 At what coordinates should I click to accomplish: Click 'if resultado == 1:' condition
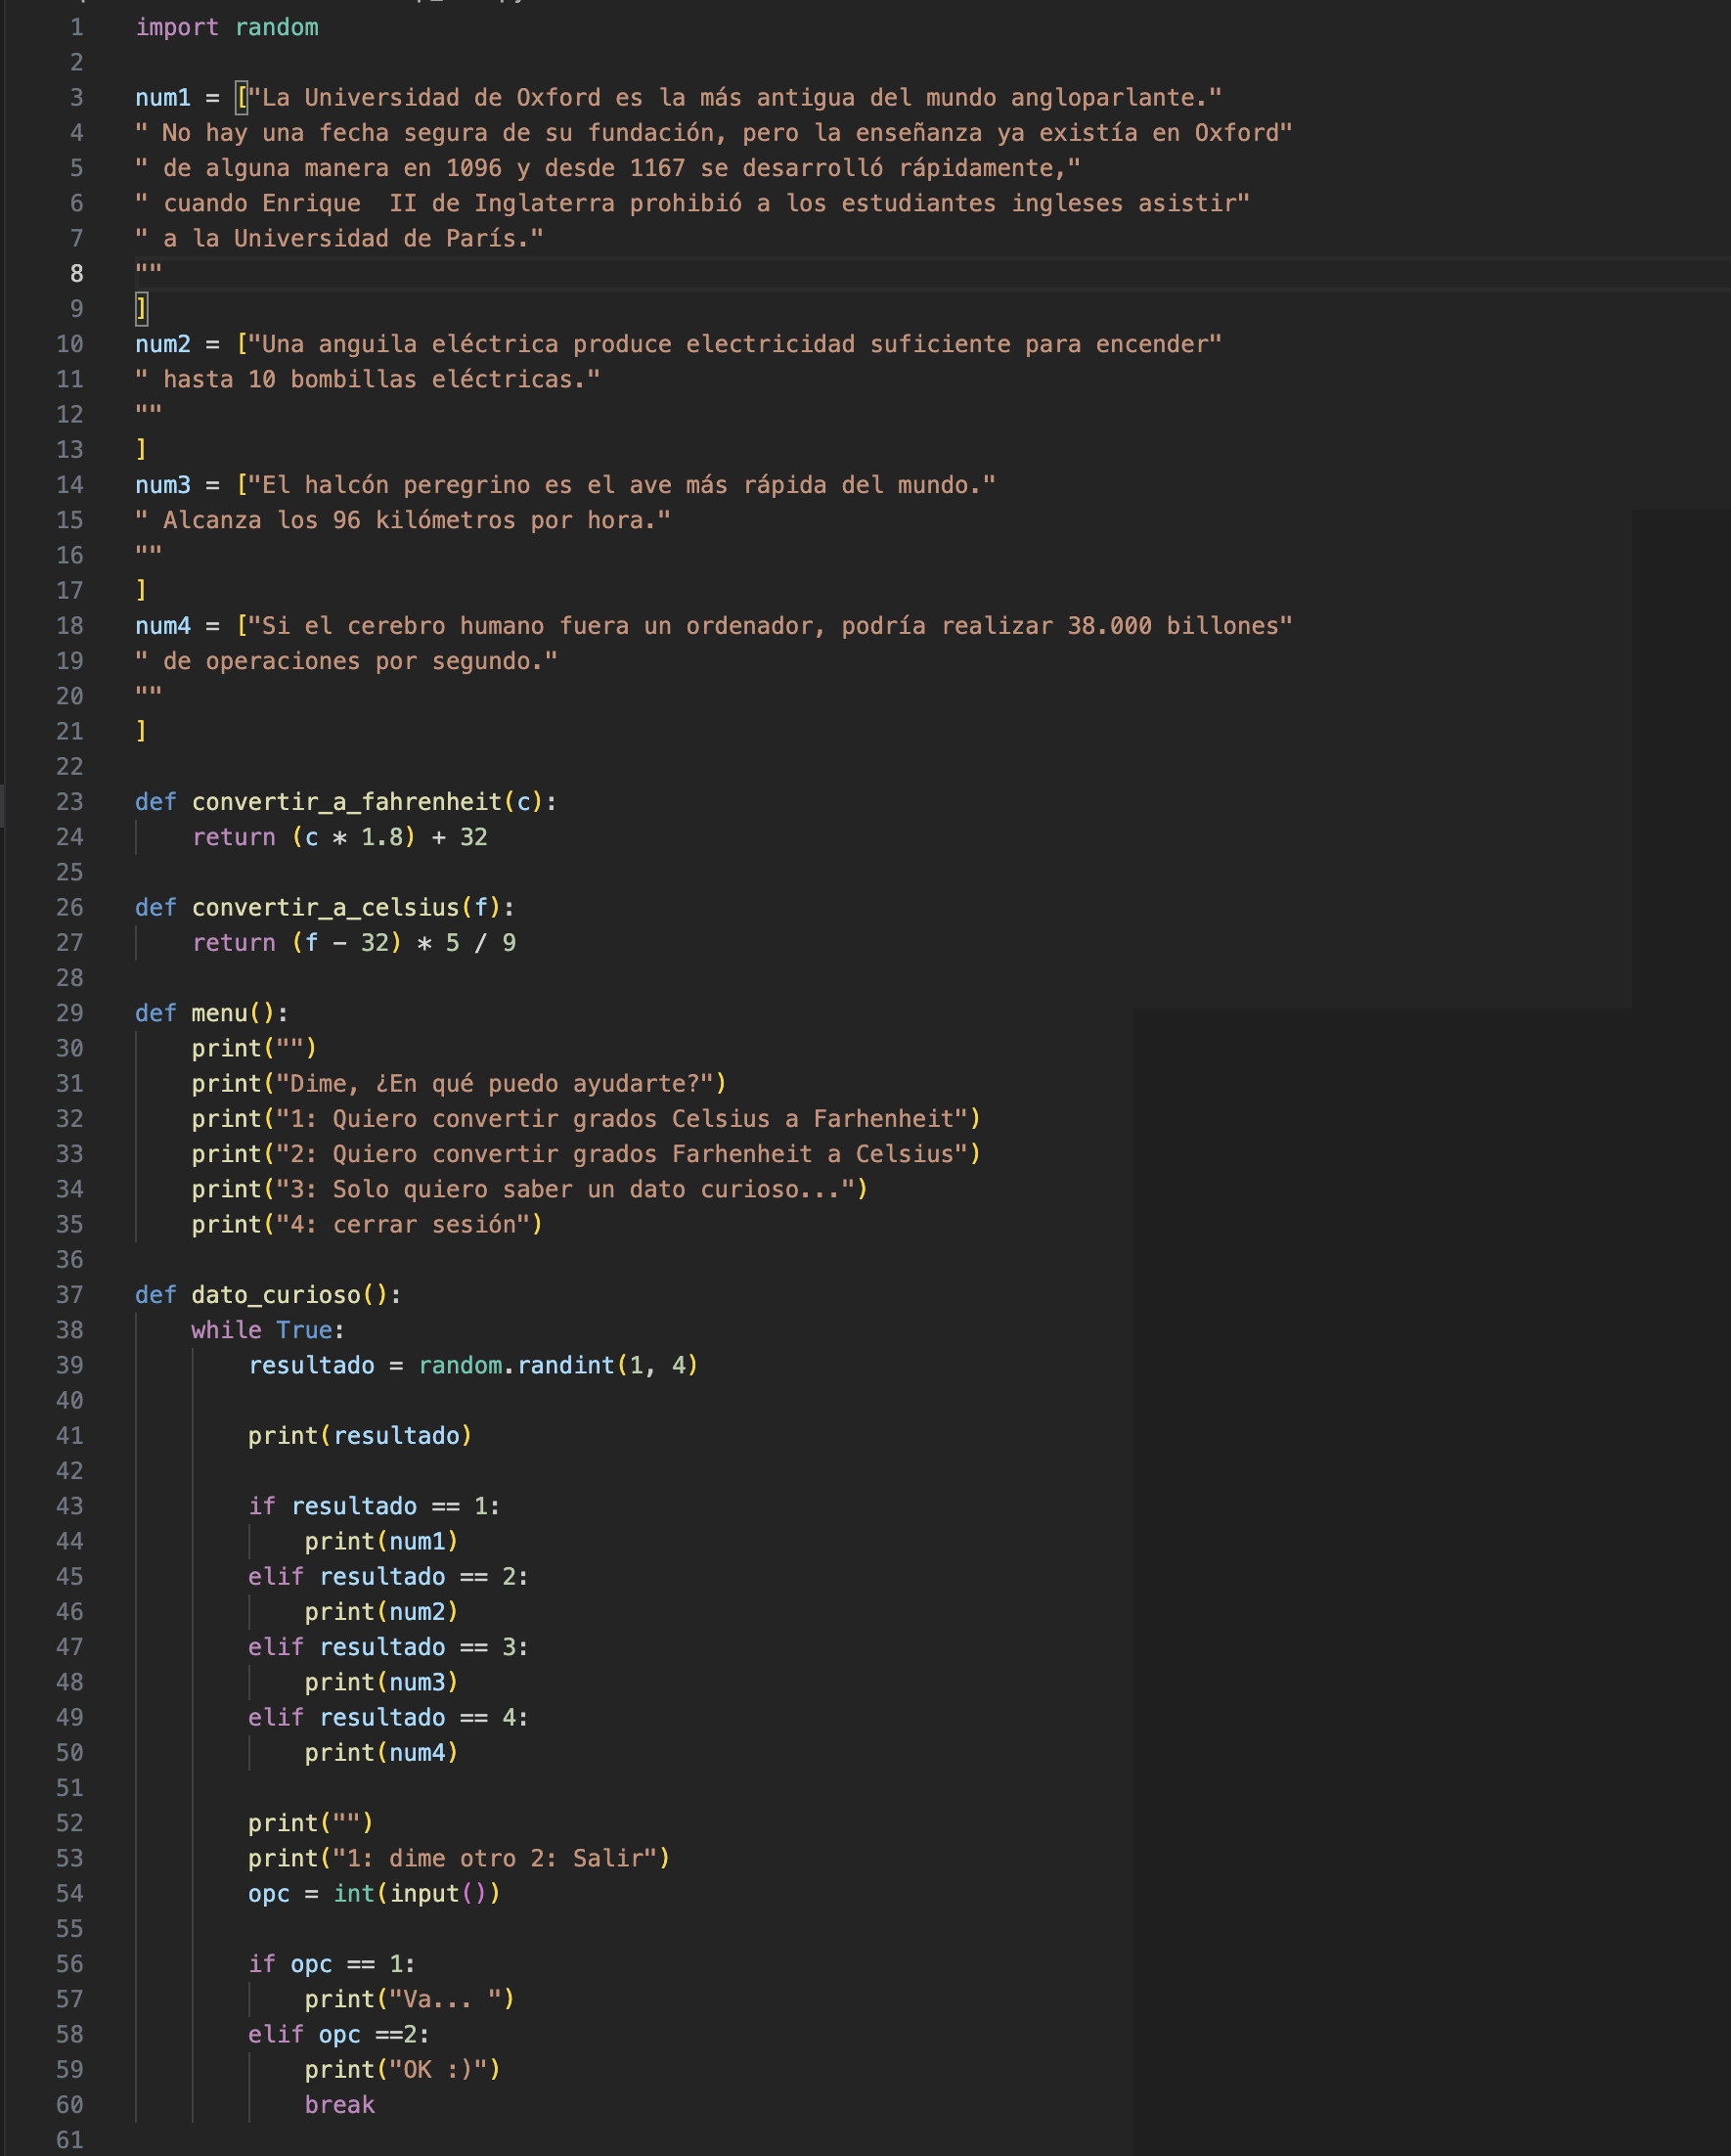(x=374, y=1506)
